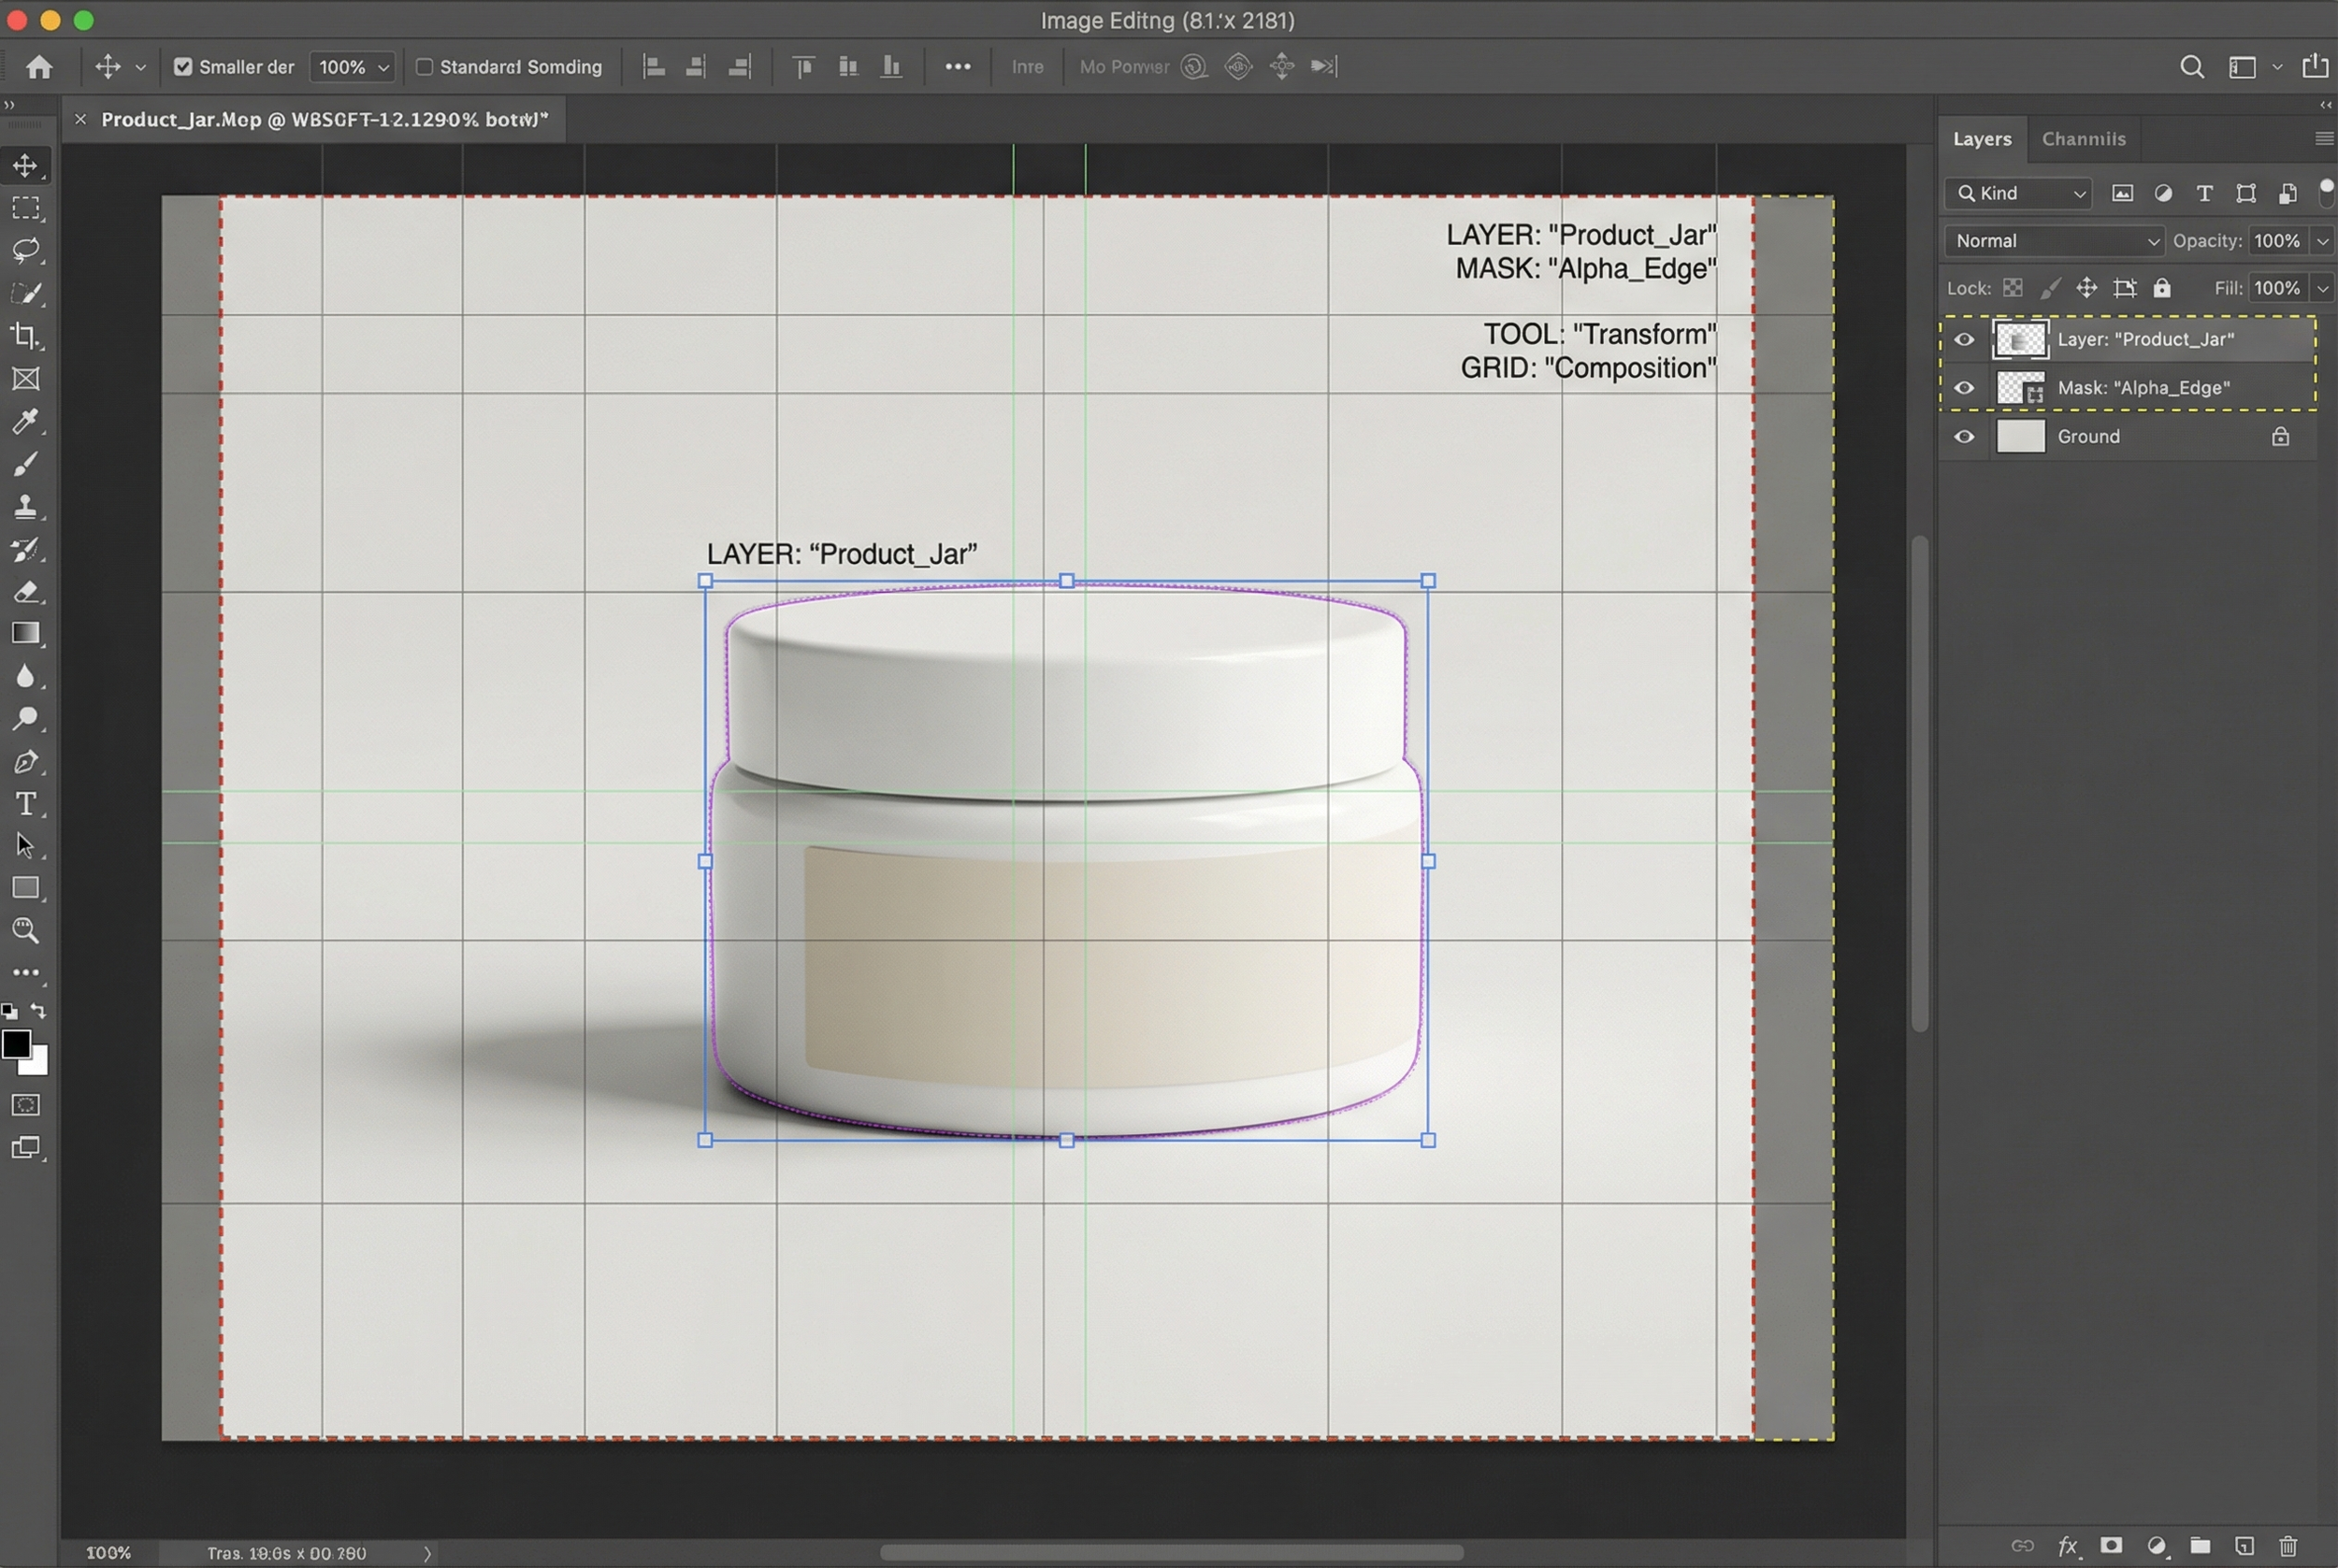This screenshot has height=1568, width=2338.
Task: Expand the Kind filter dropdown
Action: click(x=2020, y=193)
